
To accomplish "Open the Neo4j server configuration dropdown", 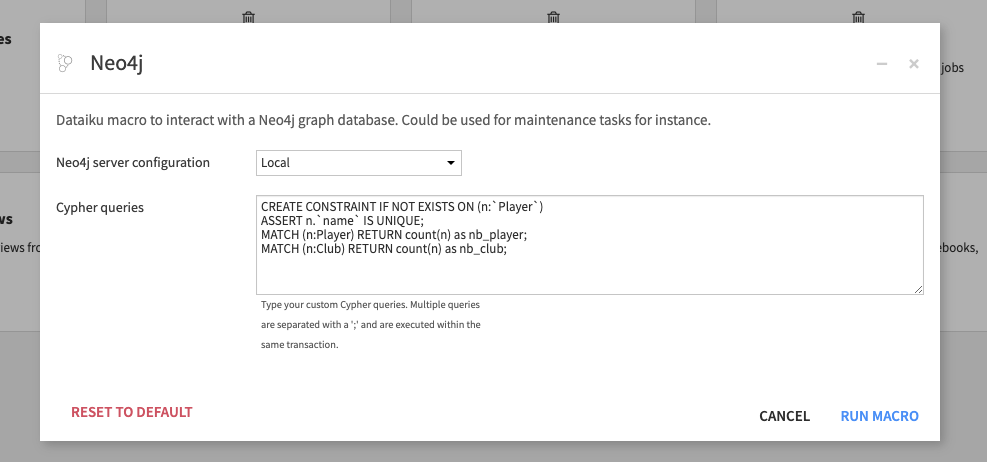I will tap(358, 162).
